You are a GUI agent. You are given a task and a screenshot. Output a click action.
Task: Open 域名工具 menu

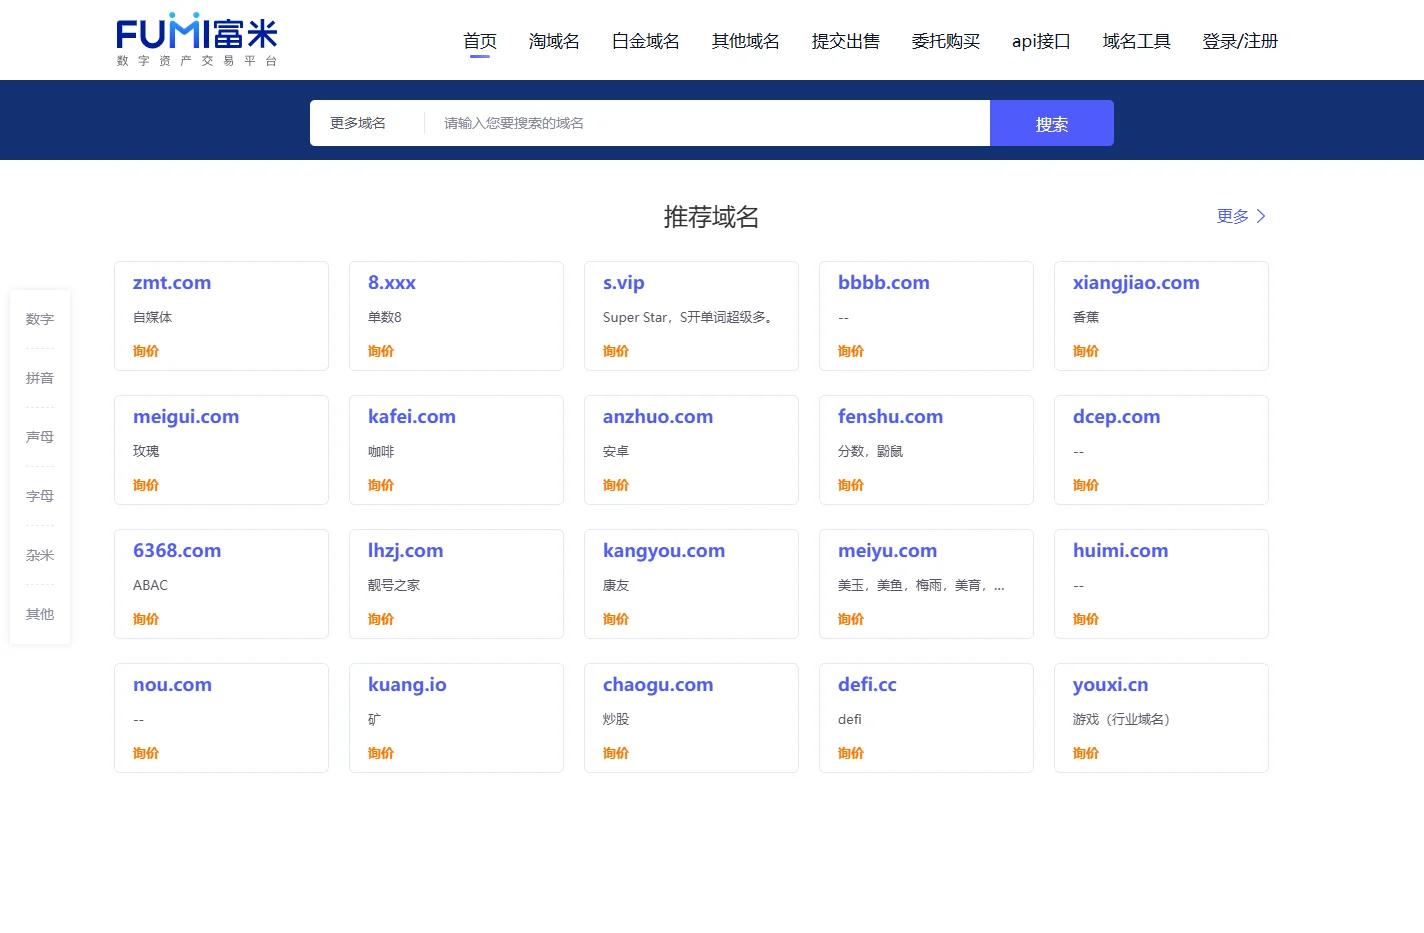tap(1137, 41)
